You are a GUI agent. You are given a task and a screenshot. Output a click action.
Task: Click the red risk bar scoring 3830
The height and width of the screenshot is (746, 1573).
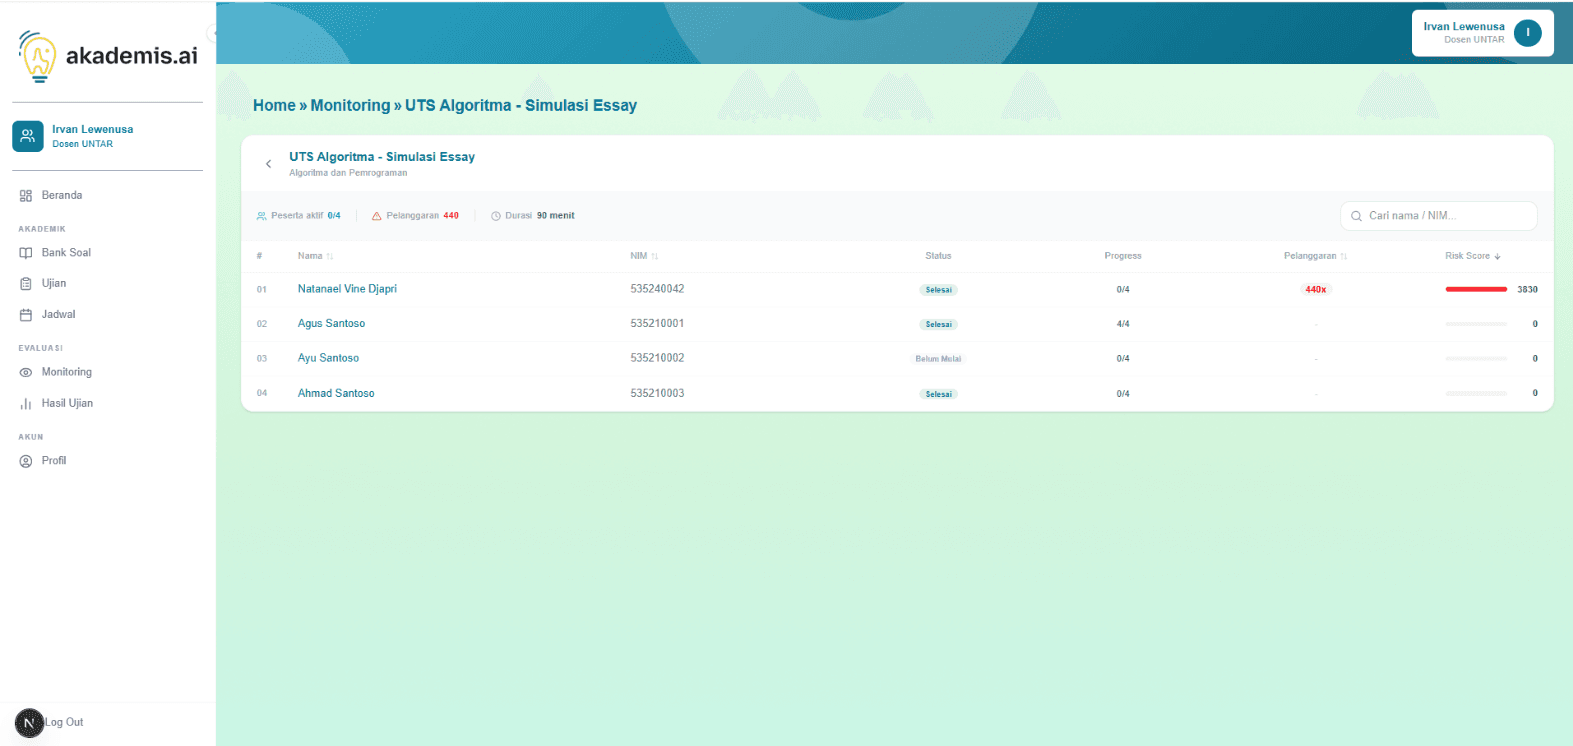coord(1476,289)
